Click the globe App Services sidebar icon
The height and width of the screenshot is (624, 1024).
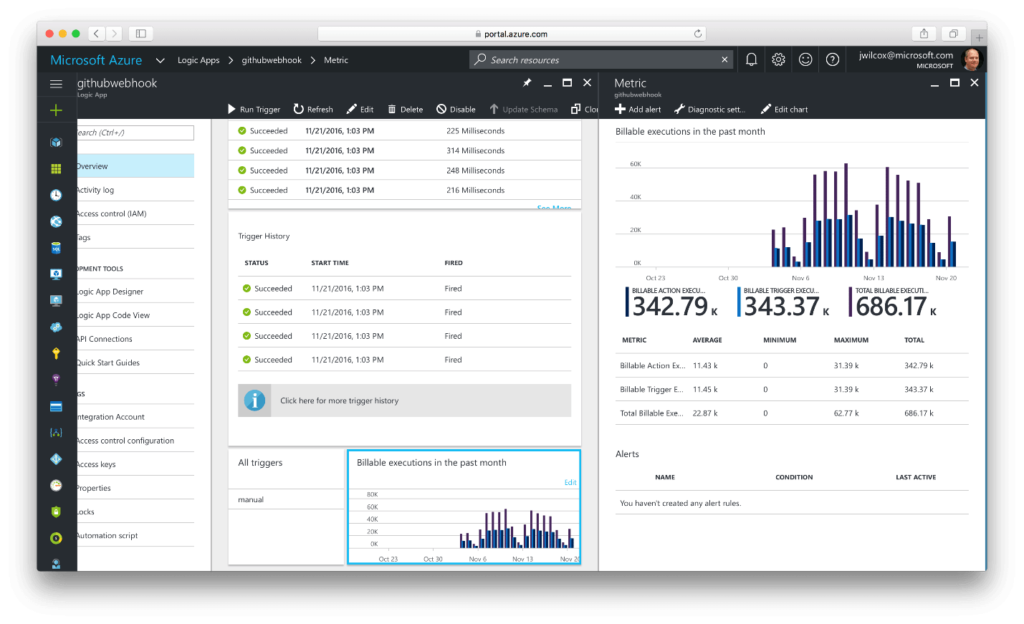[56, 222]
